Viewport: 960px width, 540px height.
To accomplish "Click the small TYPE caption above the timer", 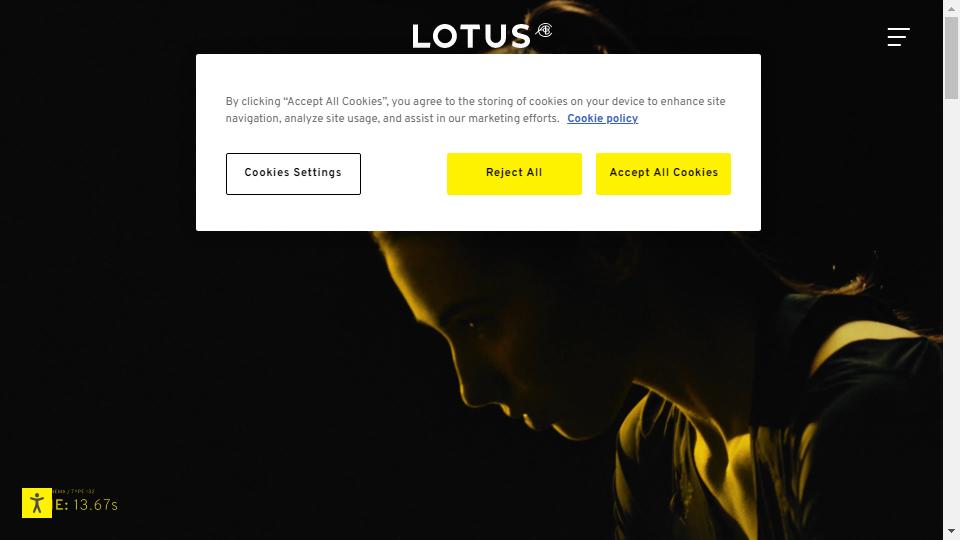I will click(x=74, y=492).
